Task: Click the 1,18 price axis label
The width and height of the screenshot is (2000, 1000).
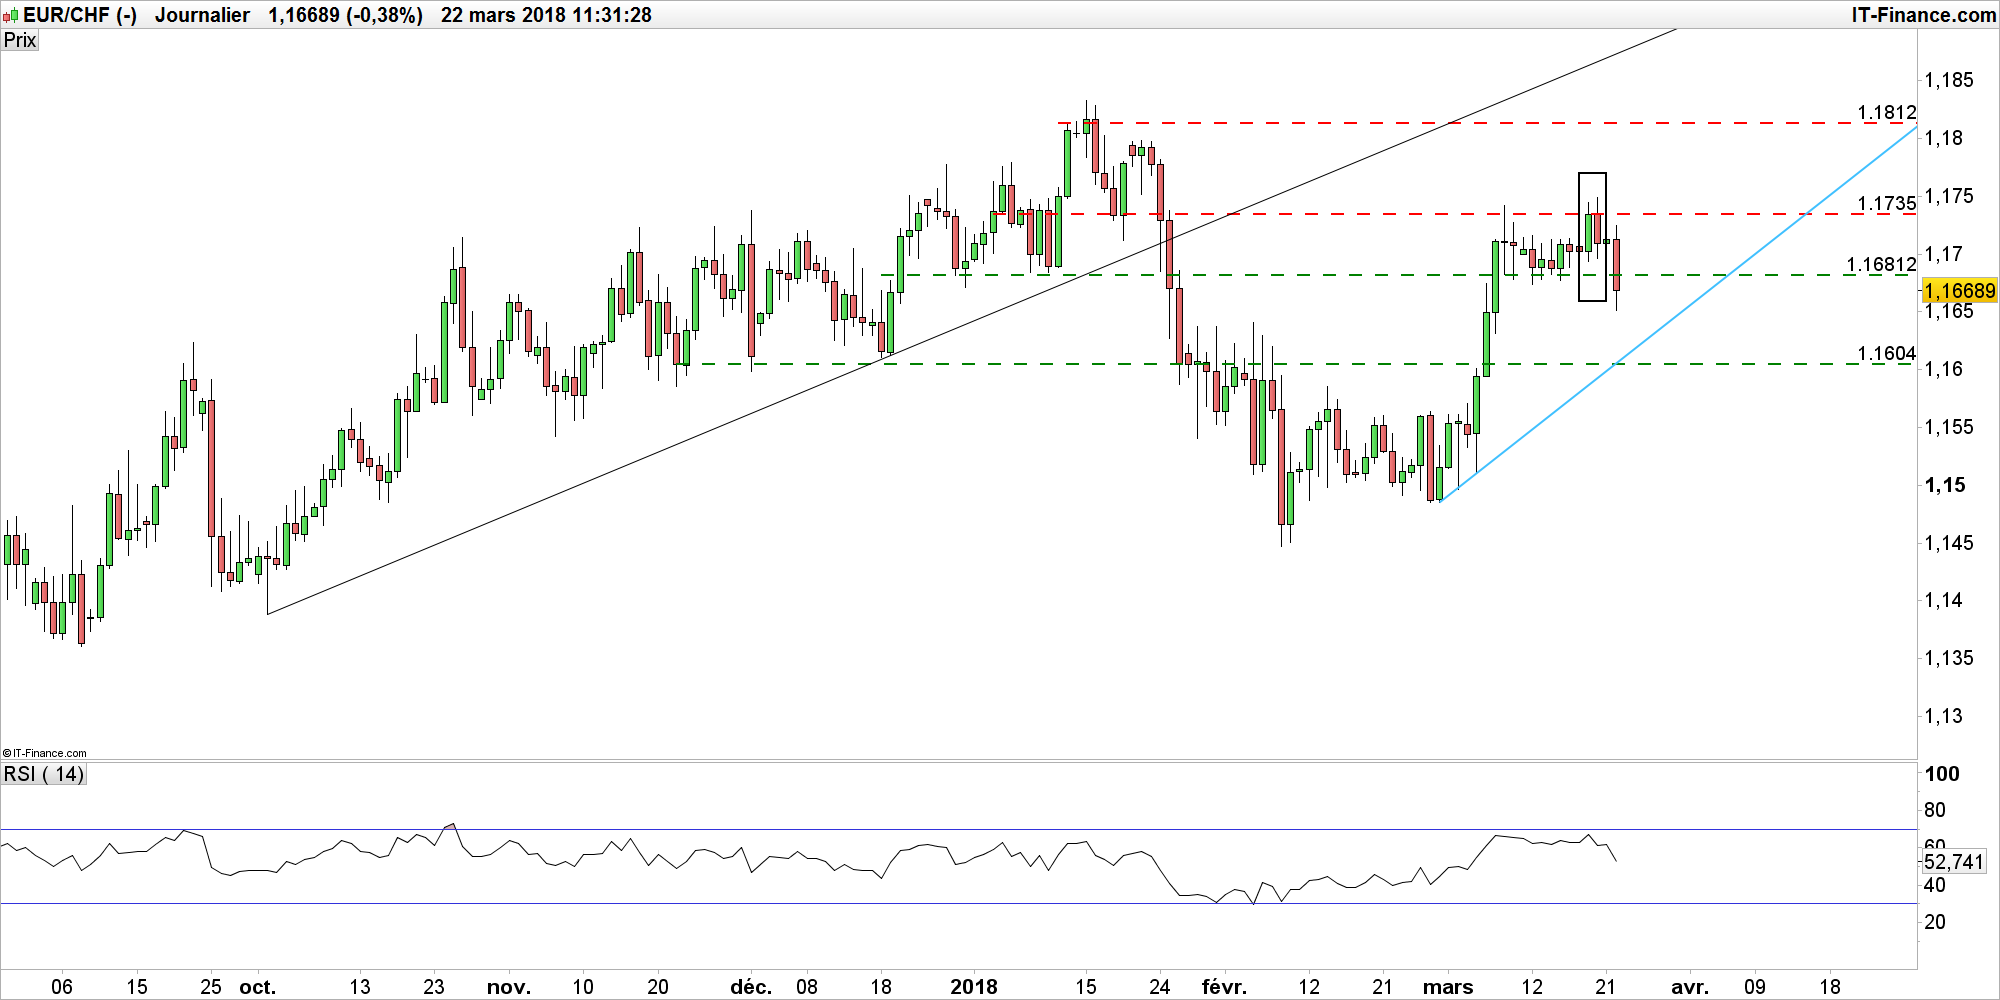Action: point(1944,138)
